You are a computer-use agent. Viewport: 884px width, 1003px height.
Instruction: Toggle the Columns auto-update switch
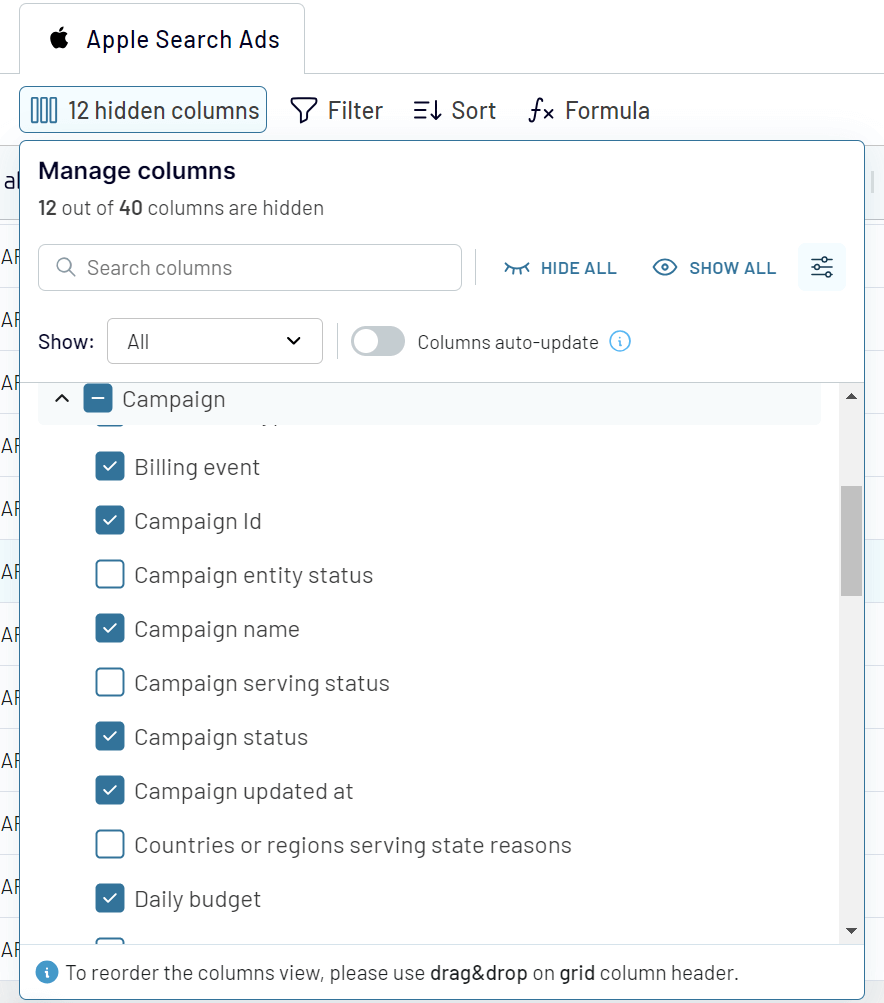click(x=378, y=341)
